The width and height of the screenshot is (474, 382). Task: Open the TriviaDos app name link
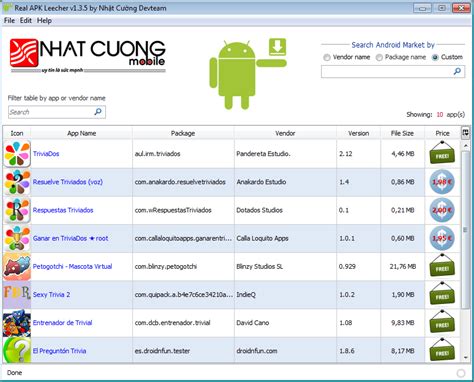(46, 154)
